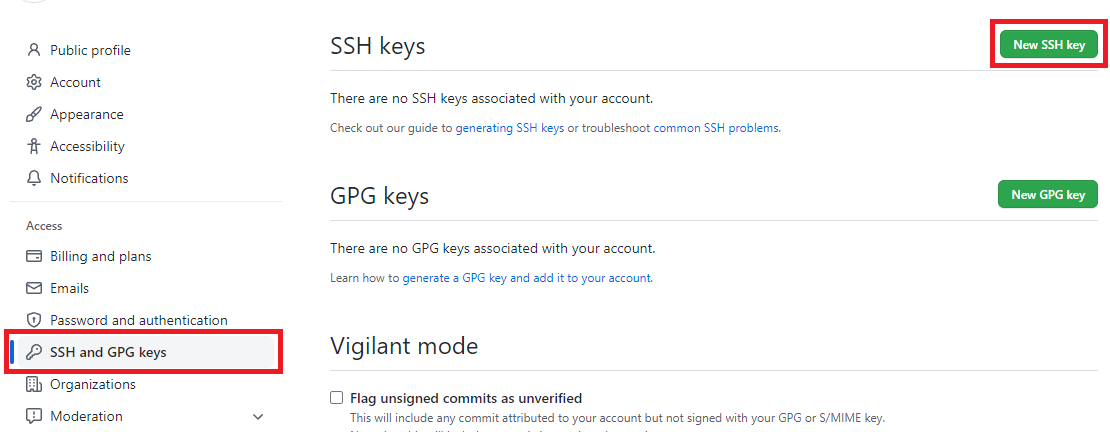1110x432 pixels.
Task: Click the New SSH key button
Action: pos(1048,45)
